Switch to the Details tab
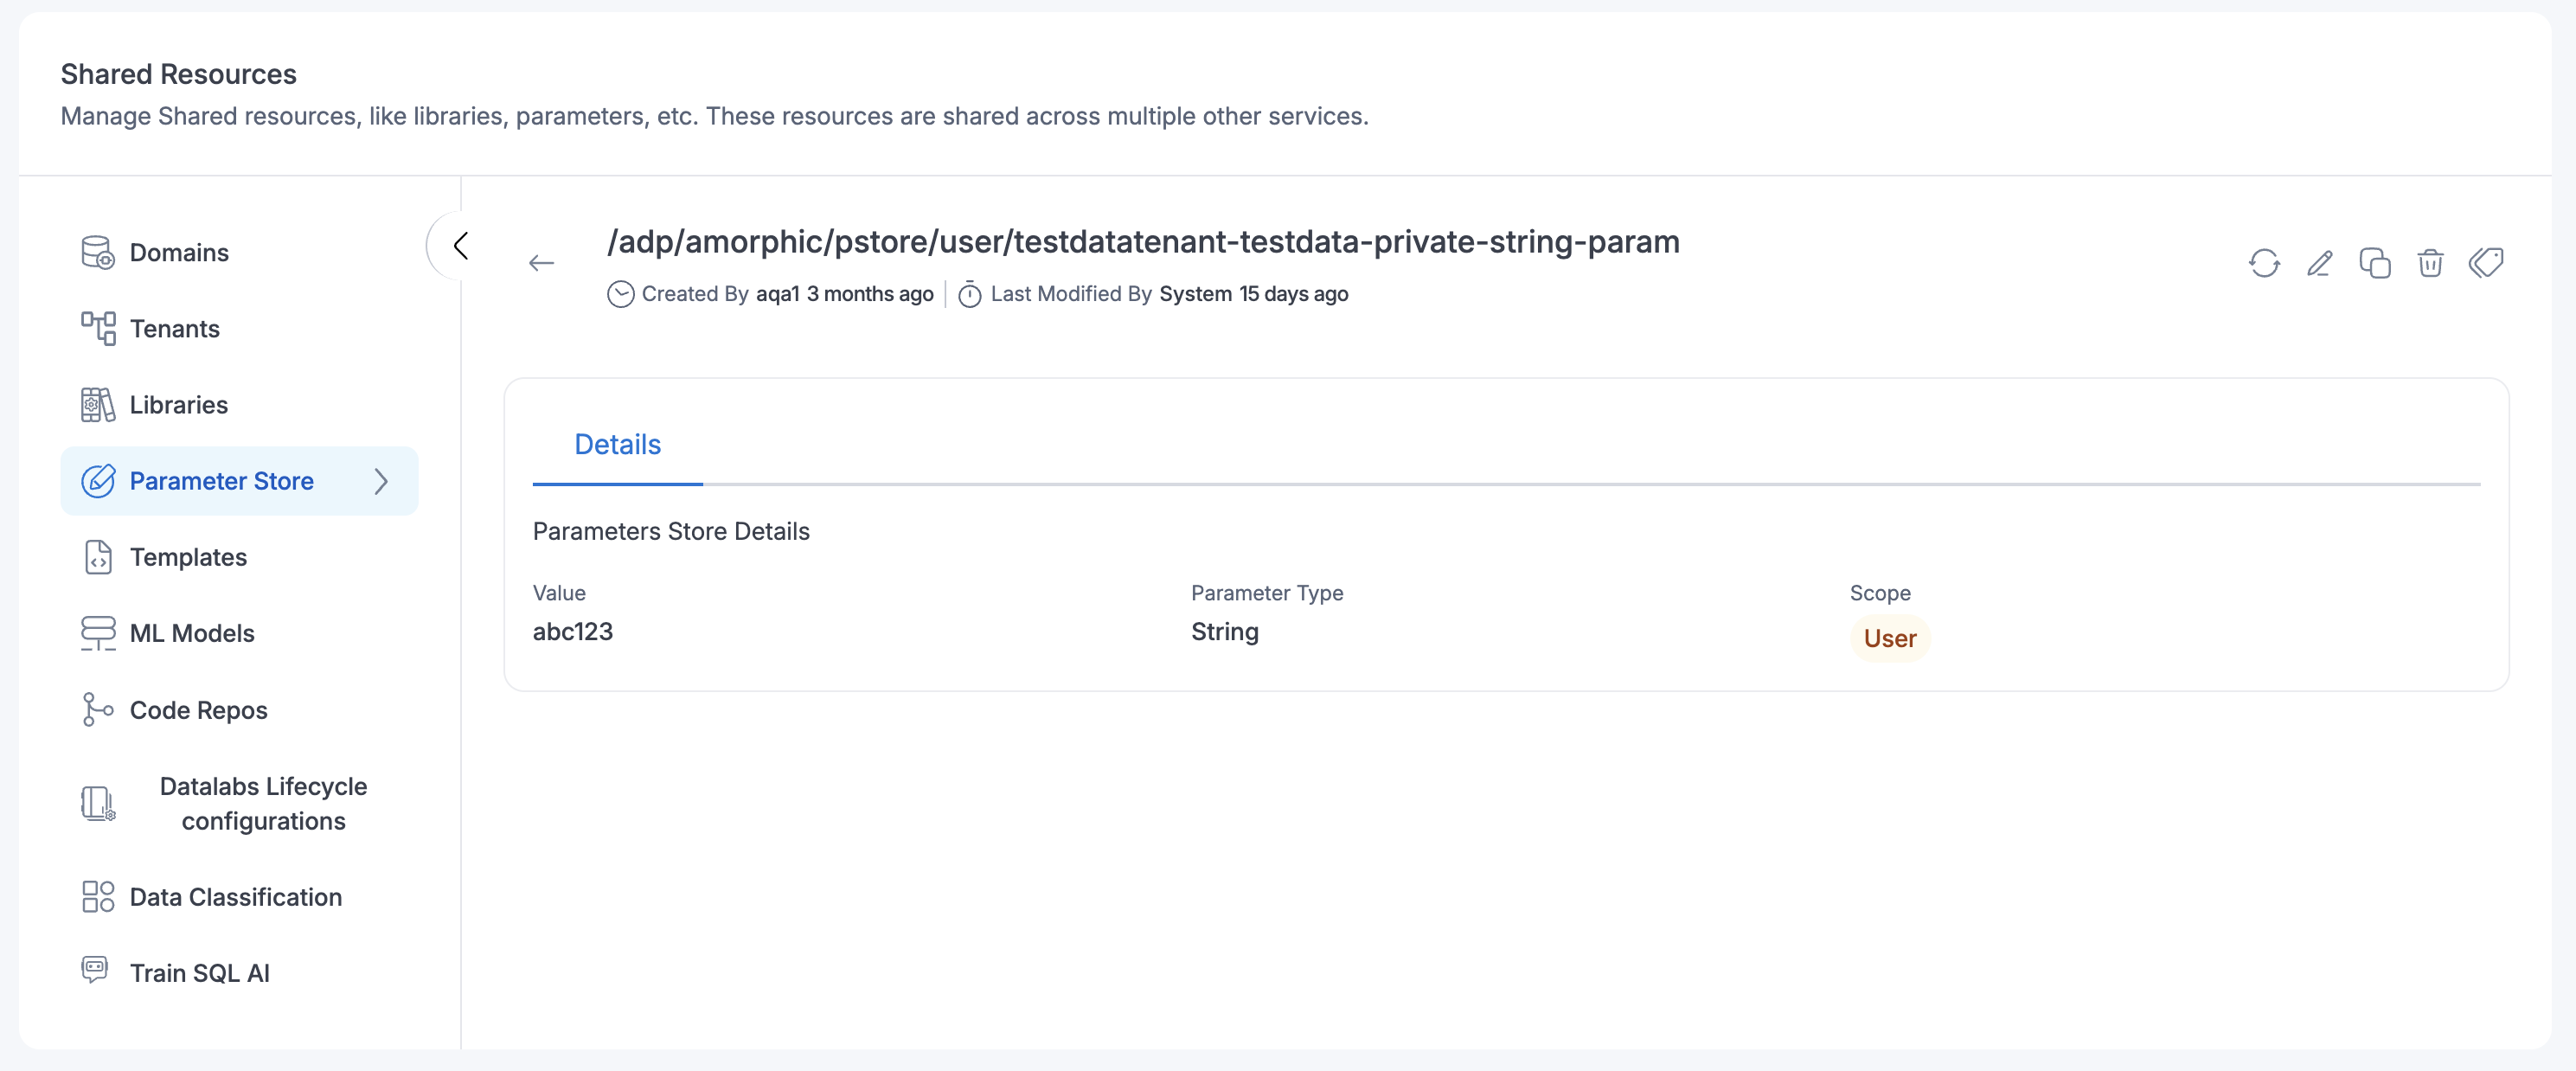 click(x=617, y=444)
